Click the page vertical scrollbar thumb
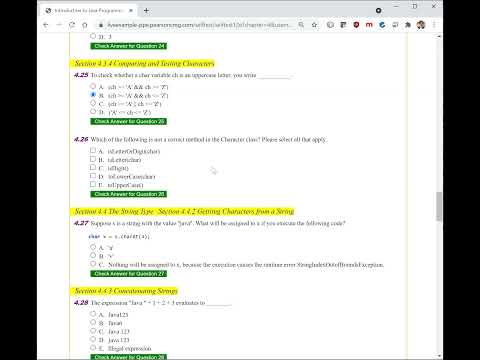This screenshot has width=480, height=360. (x=439, y=206)
